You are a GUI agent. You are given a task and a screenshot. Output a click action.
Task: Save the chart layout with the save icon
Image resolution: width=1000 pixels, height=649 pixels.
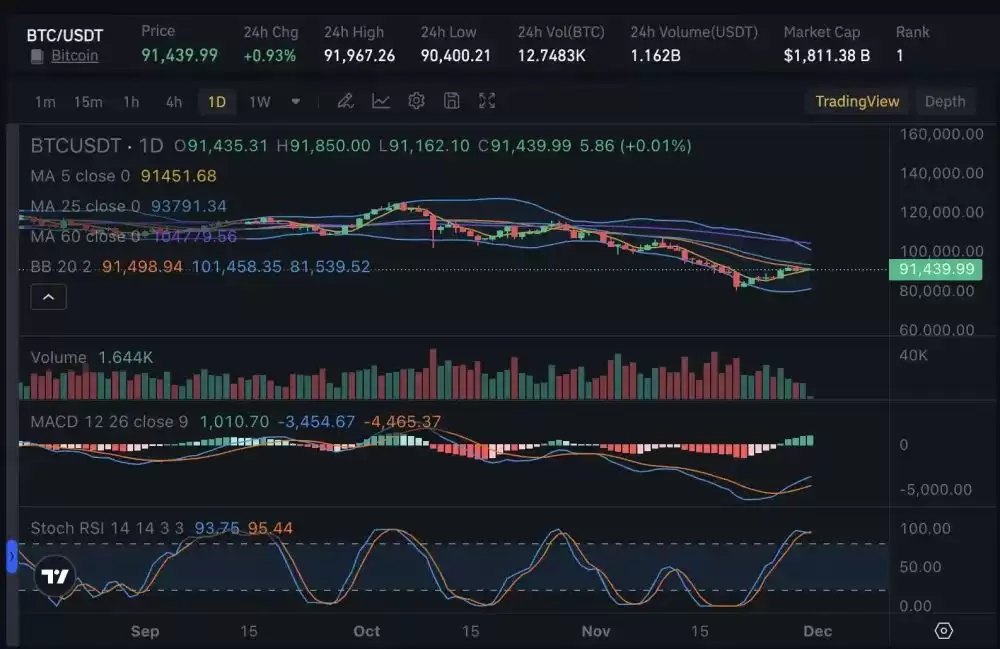(451, 101)
